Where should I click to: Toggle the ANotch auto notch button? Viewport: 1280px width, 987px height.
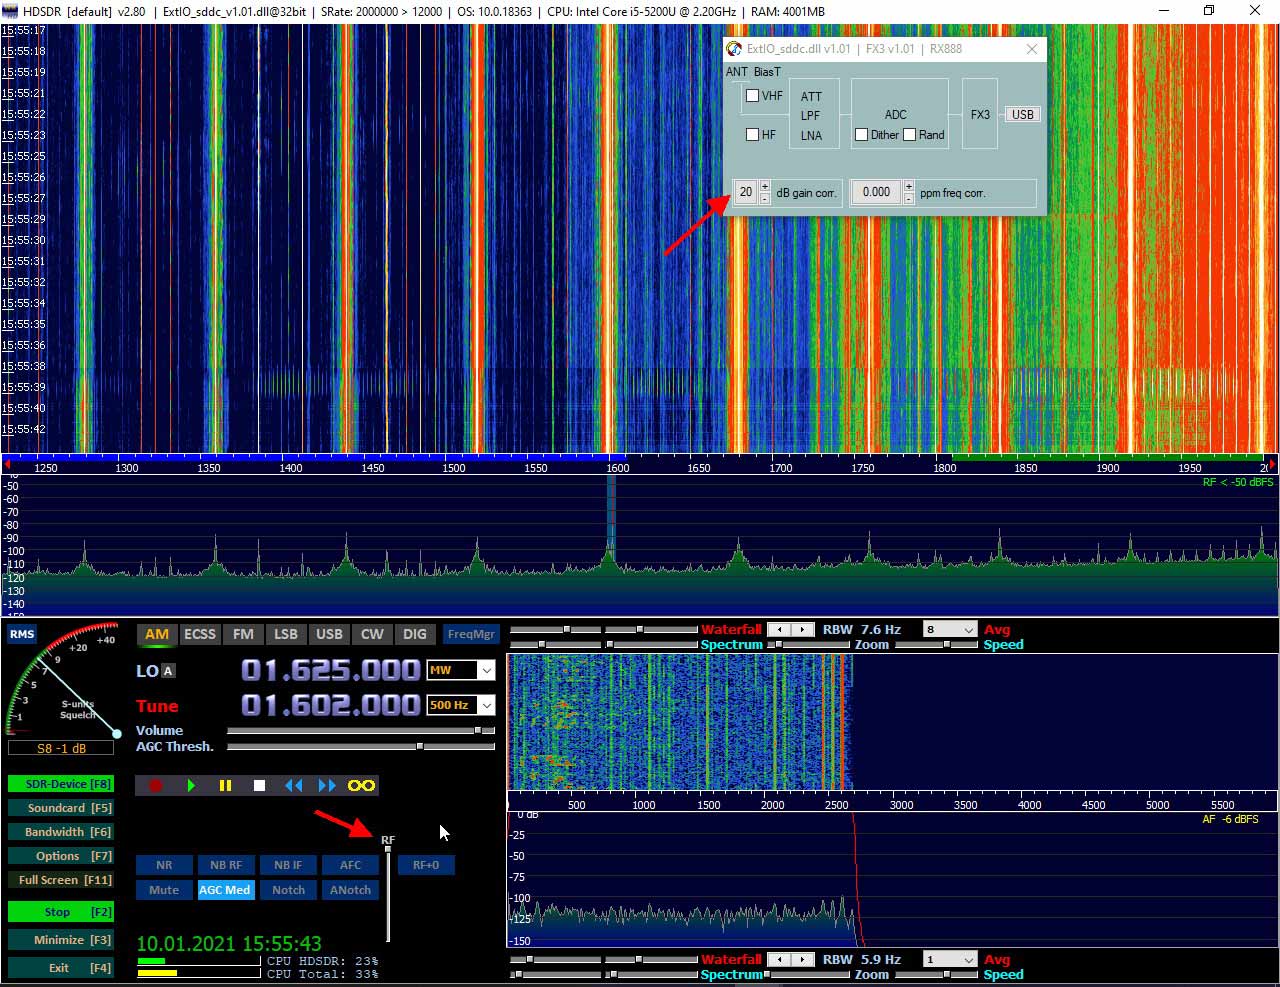pos(350,890)
